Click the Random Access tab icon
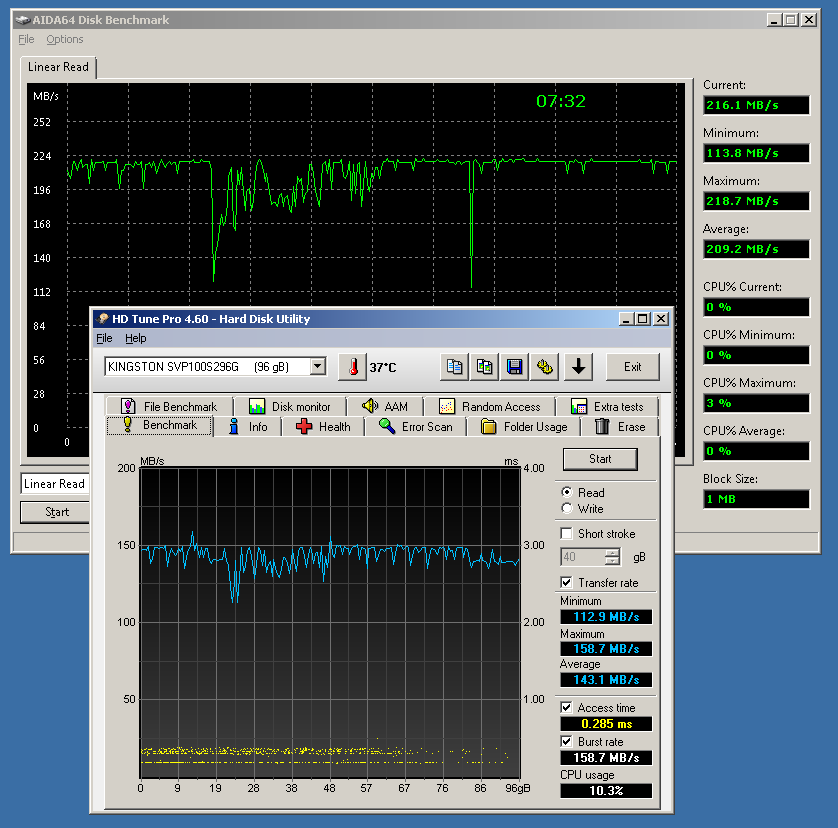The image size is (838, 828). 447,407
